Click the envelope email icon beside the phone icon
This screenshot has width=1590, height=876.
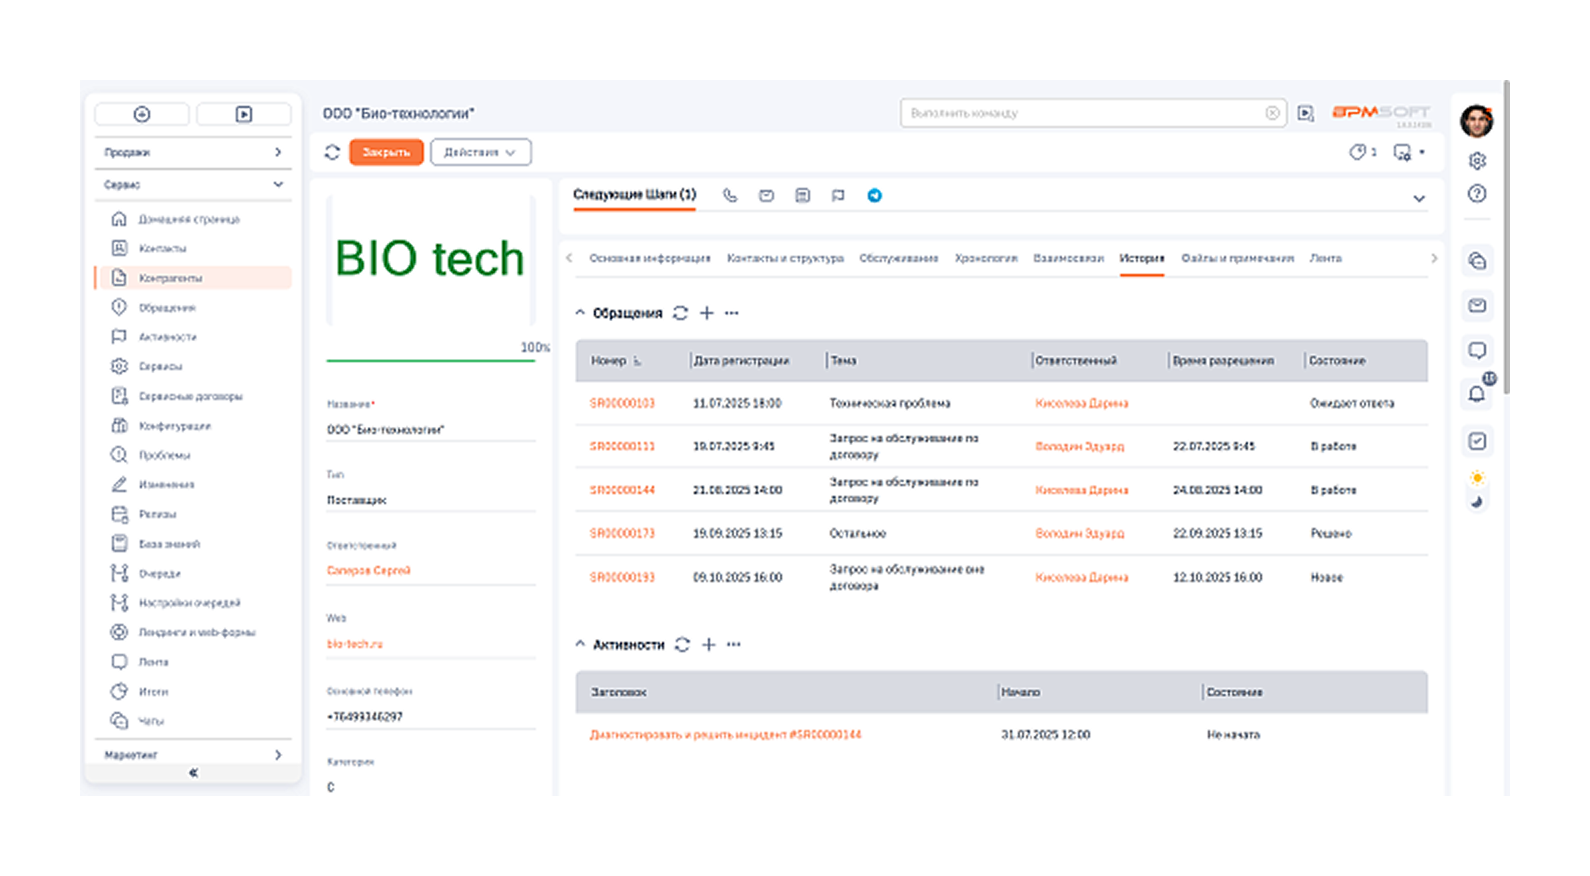(x=766, y=196)
